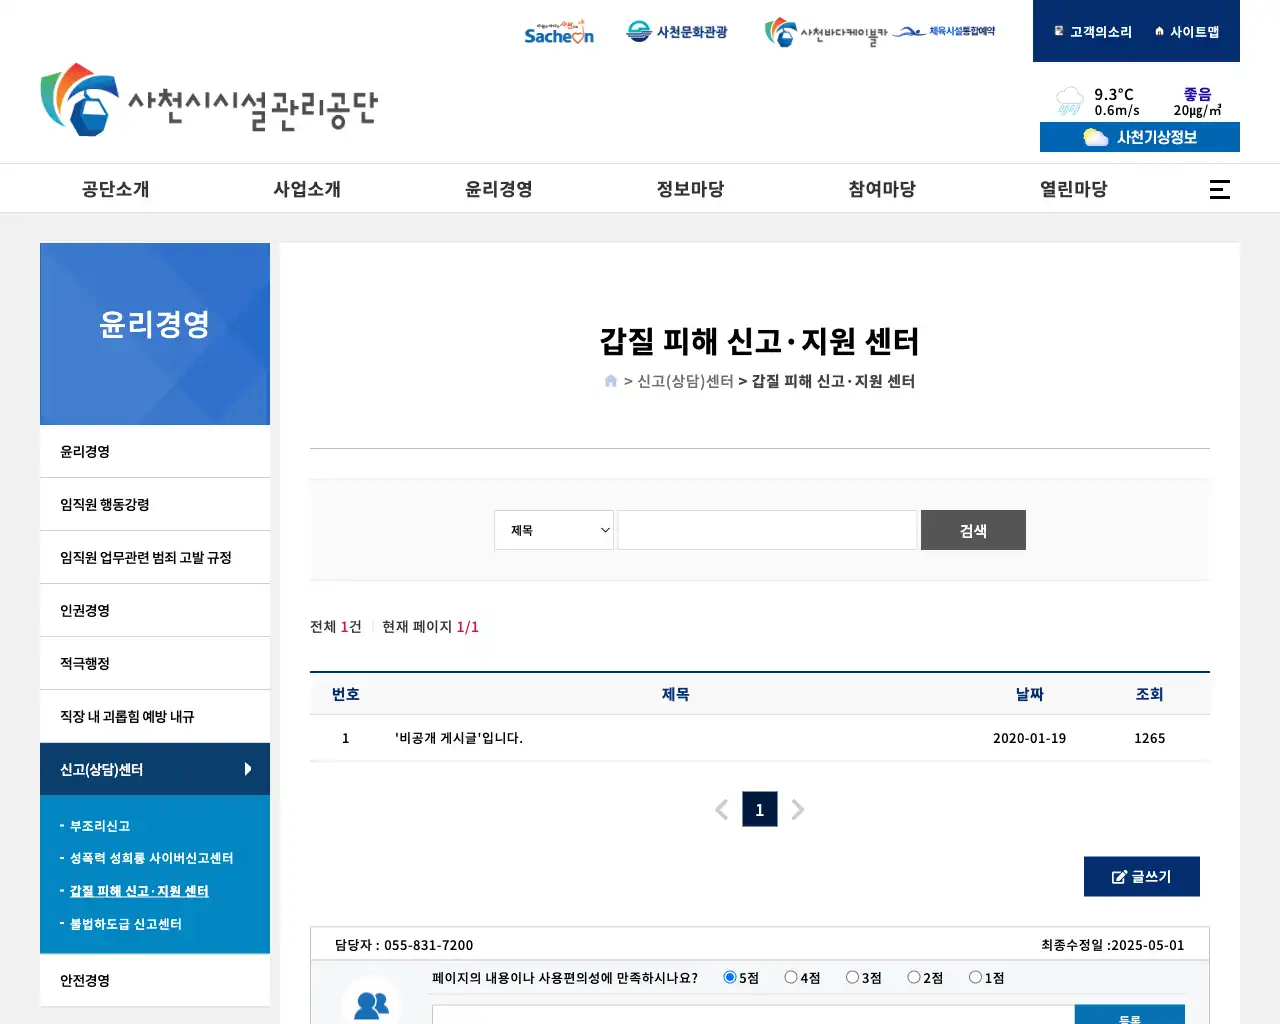Go to the previous page arrow
This screenshot has height=1024, width=1280.
point(721,809)
